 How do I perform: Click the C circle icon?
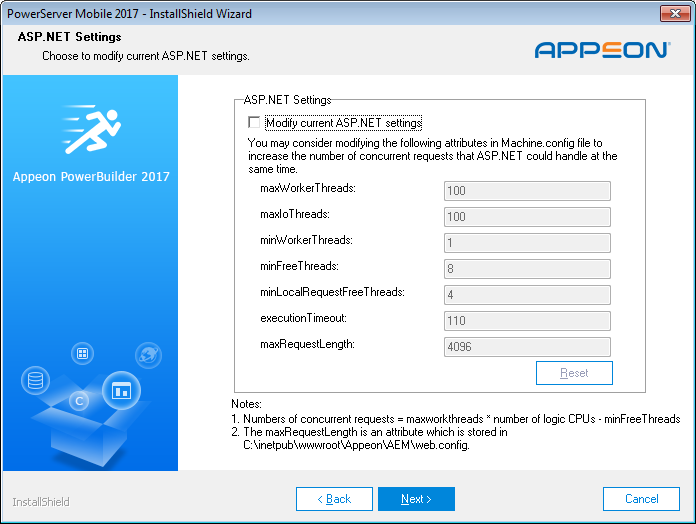coord(79,401)
